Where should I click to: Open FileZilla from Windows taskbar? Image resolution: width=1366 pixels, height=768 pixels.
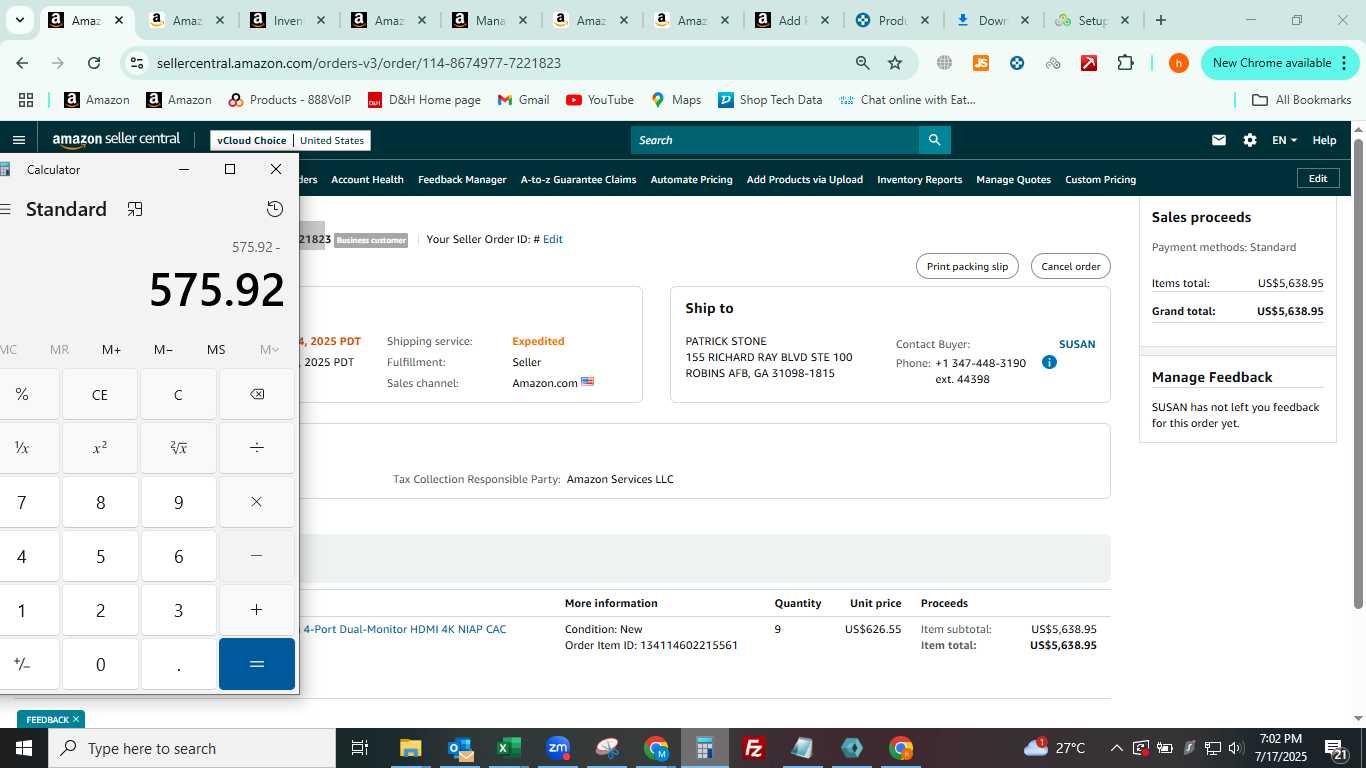pos(754,748)
